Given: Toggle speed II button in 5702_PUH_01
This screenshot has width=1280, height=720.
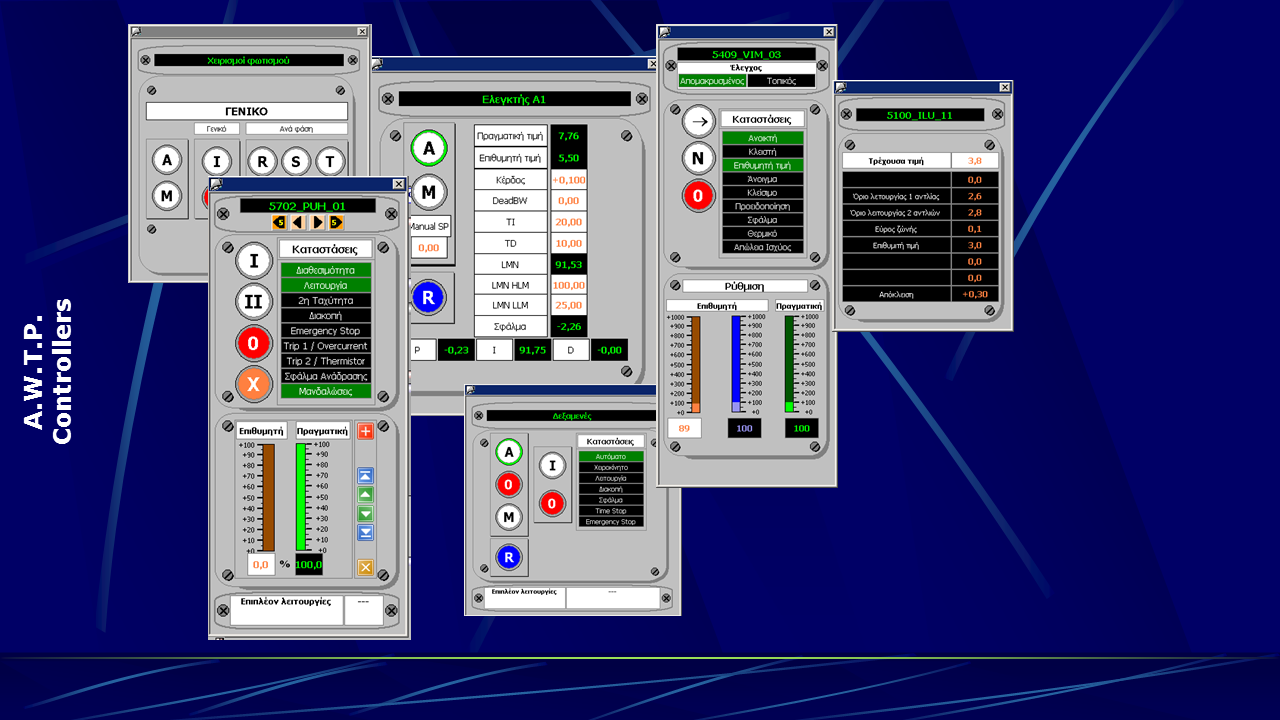Looking at the screenshot, I should [x=254, y=301].
